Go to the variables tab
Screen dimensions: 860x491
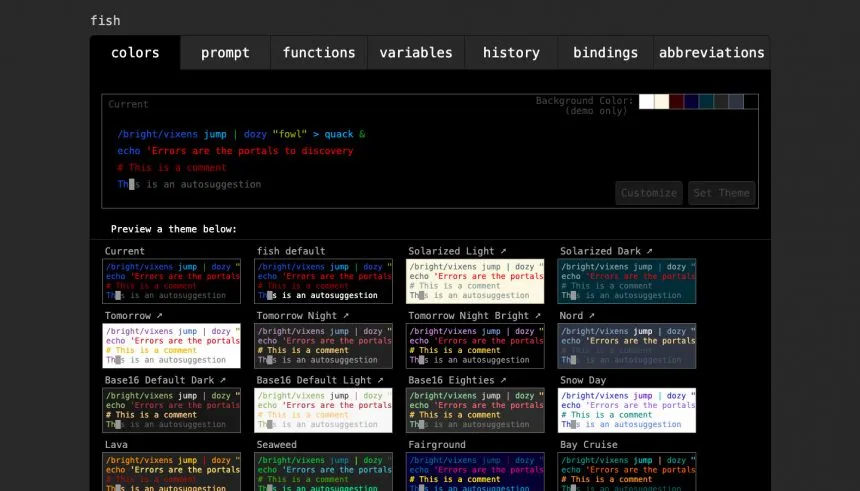pos(416,53)
